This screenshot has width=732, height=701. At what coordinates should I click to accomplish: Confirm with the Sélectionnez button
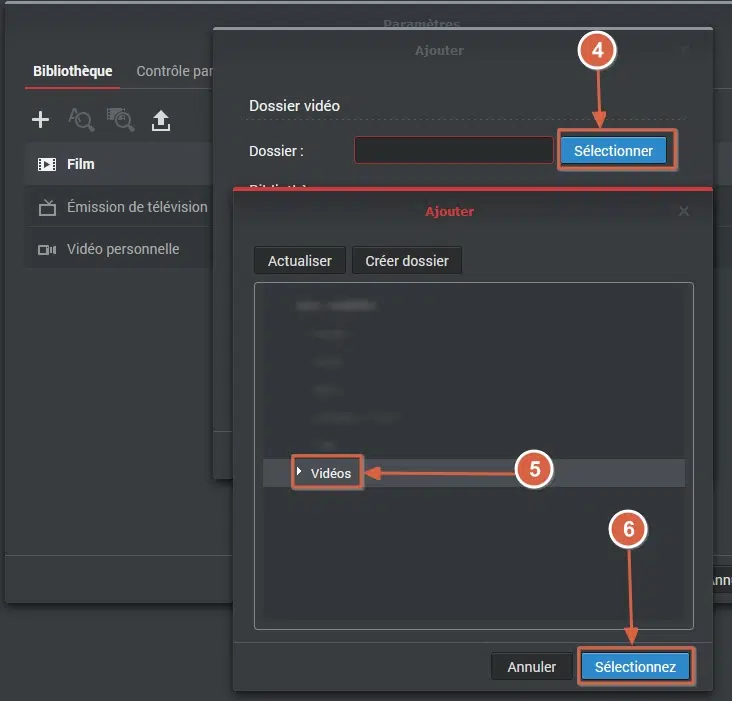[635, 666]
